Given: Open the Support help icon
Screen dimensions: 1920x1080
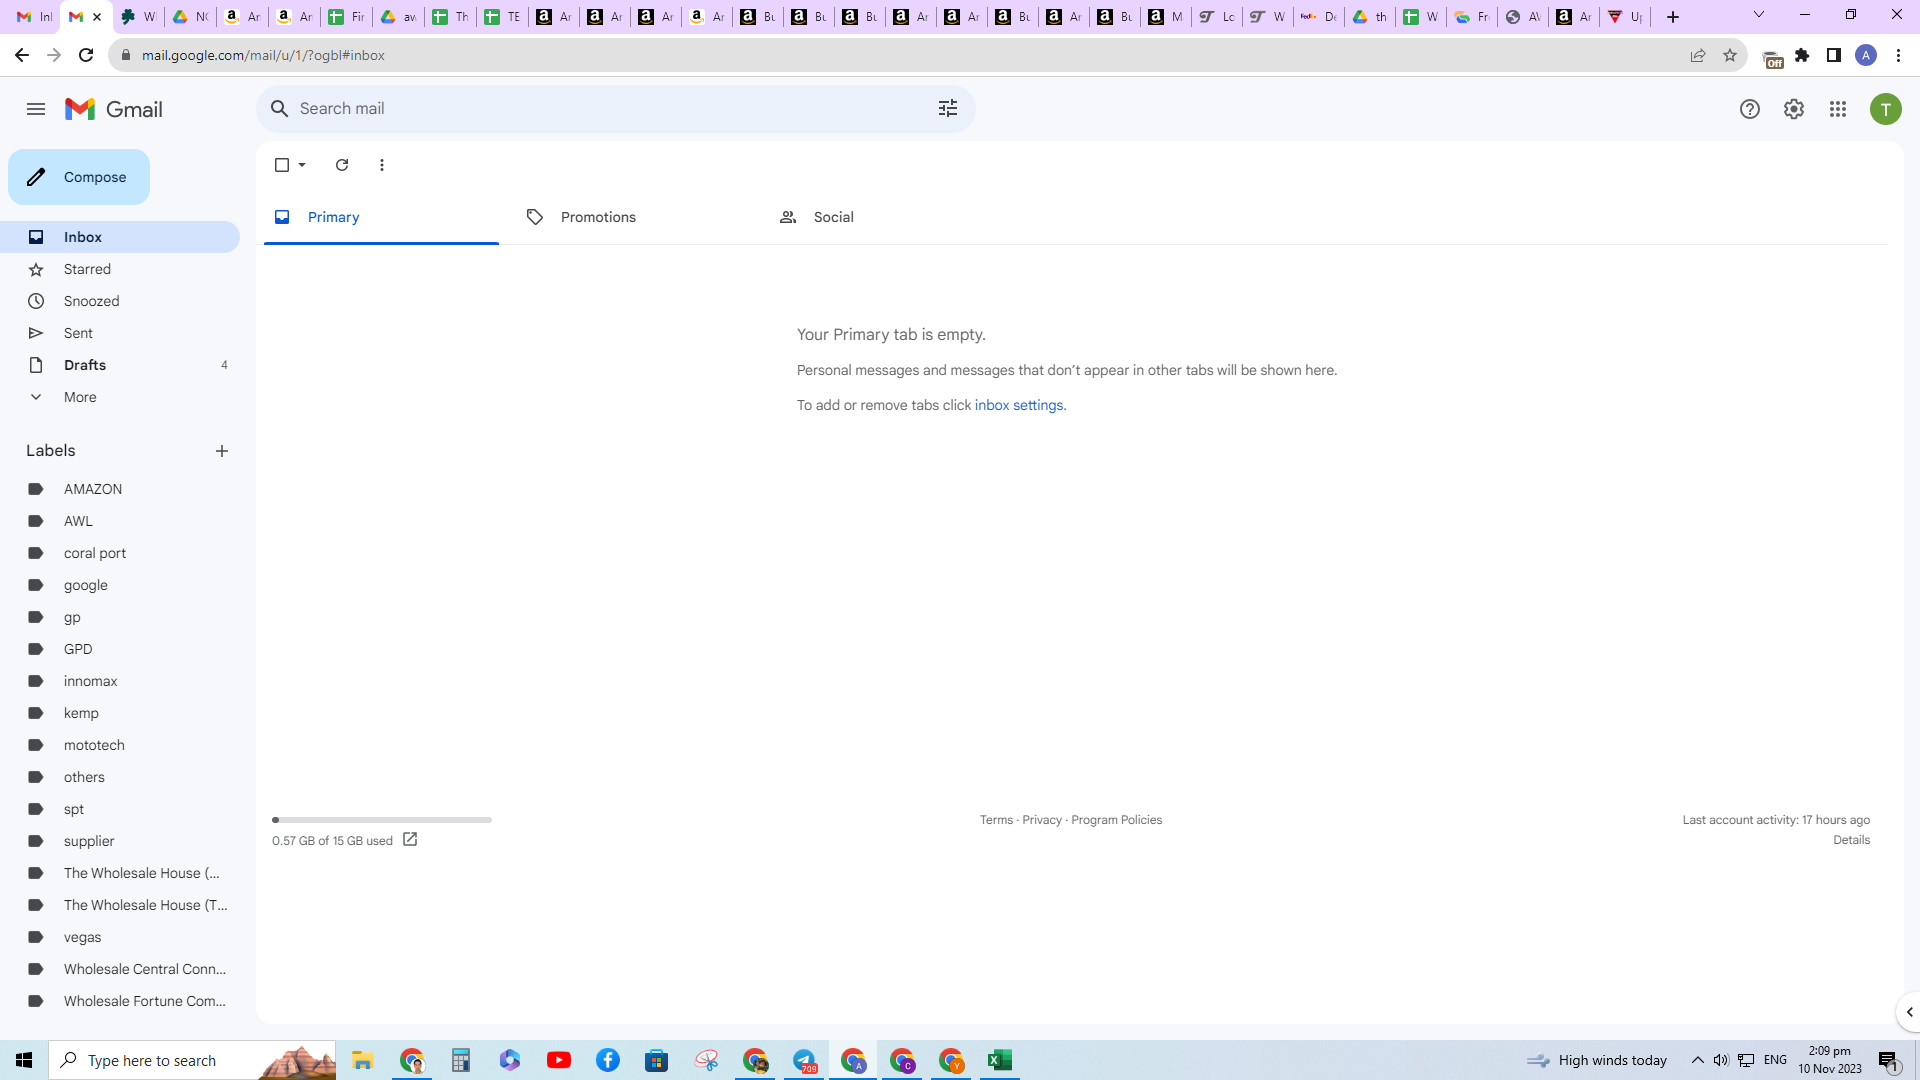Looking at the screenshot, I should pos(1749,109).
